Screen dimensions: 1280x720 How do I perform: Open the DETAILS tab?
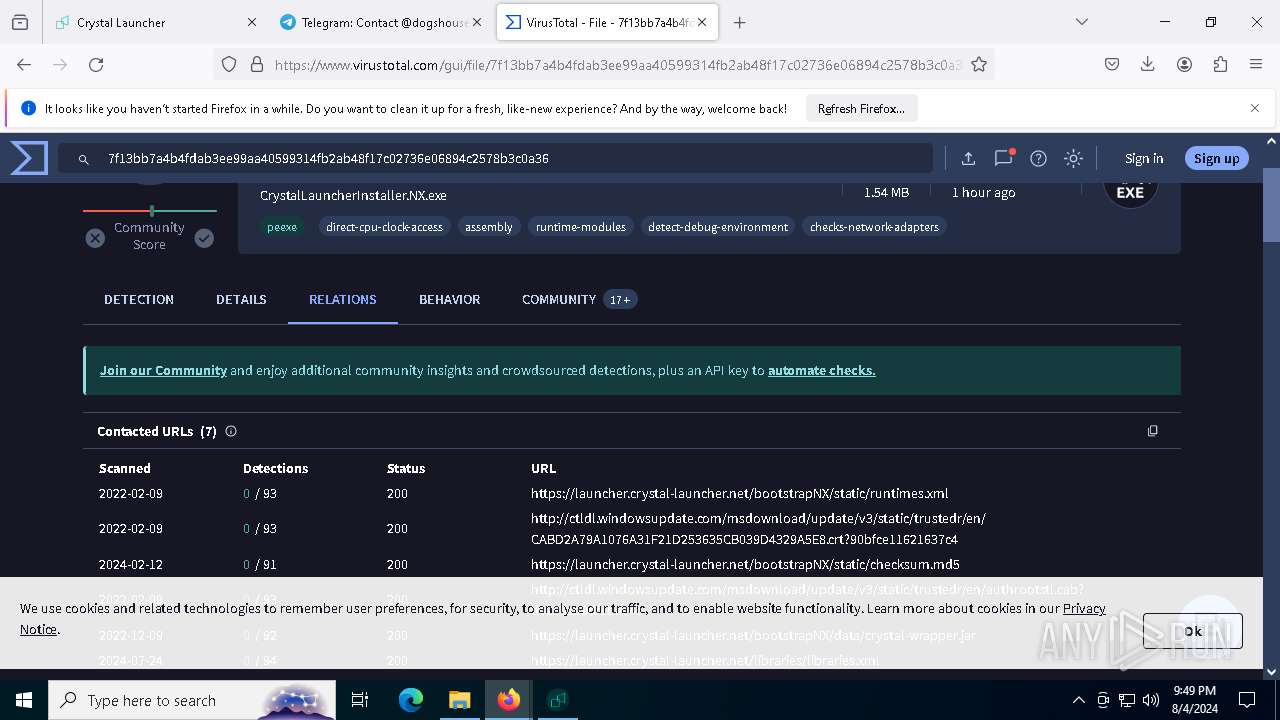241,299
